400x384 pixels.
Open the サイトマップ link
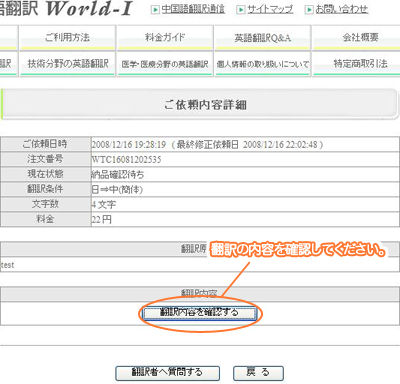click(x=270, y=9)
